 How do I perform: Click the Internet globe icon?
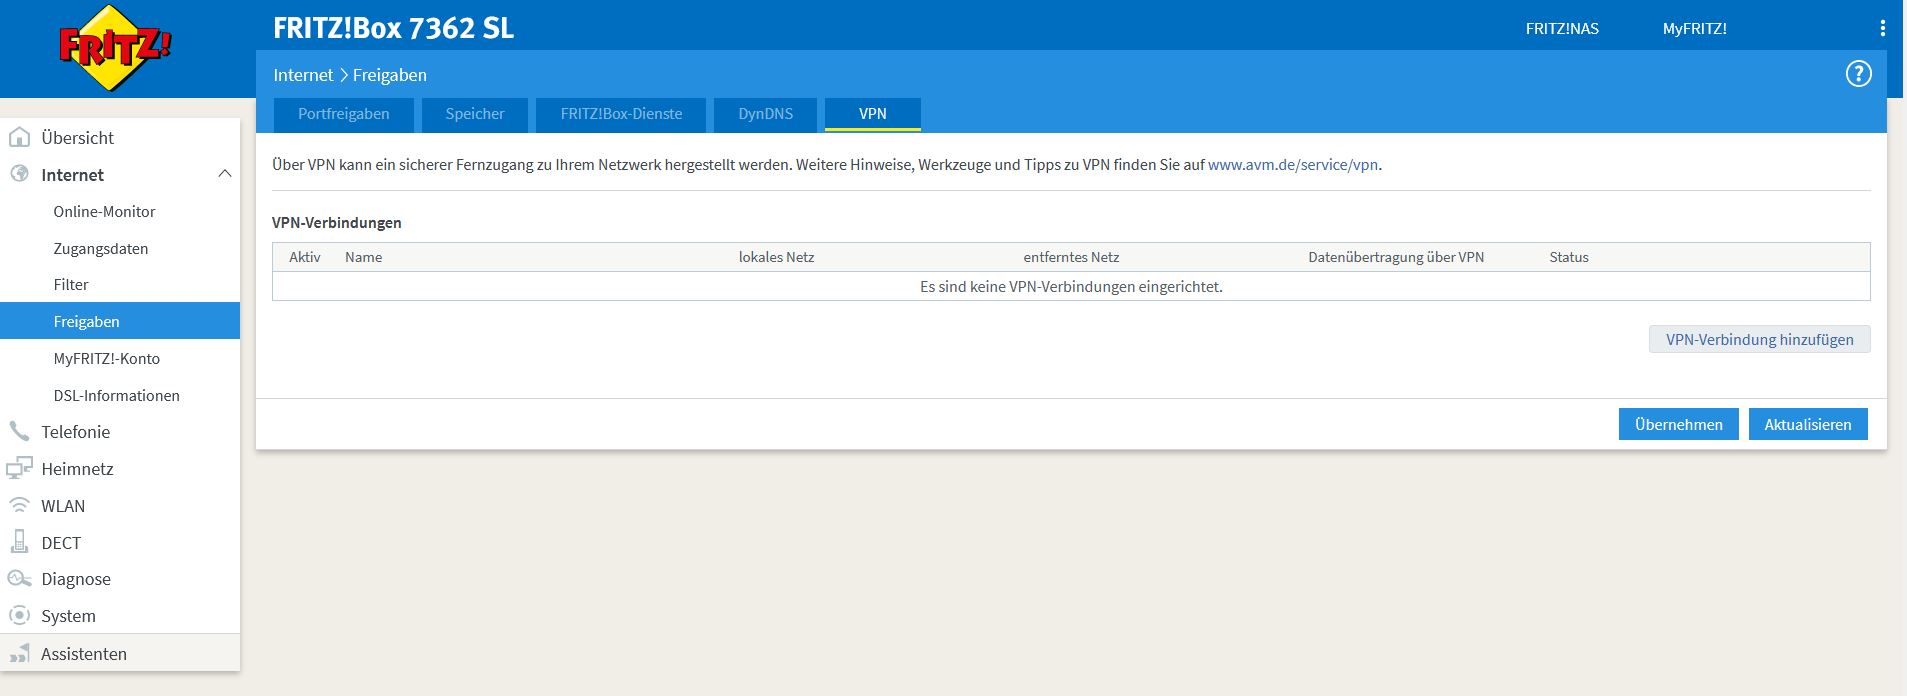[x=19, y=174]
